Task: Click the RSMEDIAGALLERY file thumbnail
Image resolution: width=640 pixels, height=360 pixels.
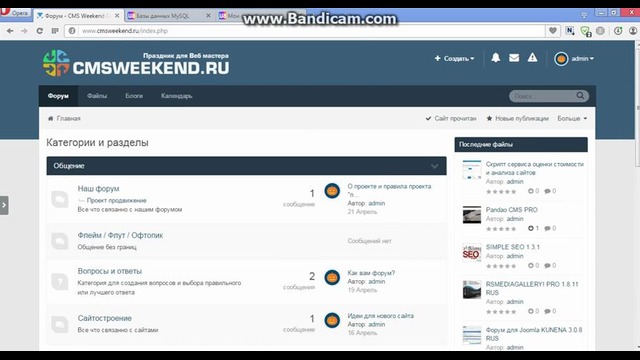Action: tap(471, 289)
